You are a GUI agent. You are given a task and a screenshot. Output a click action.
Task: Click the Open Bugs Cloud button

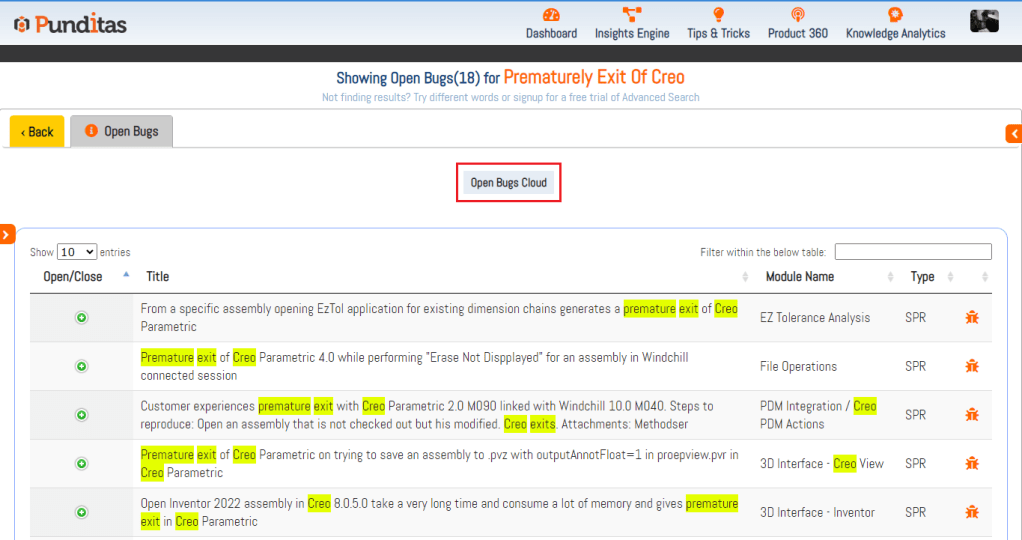tap(508, 183)
